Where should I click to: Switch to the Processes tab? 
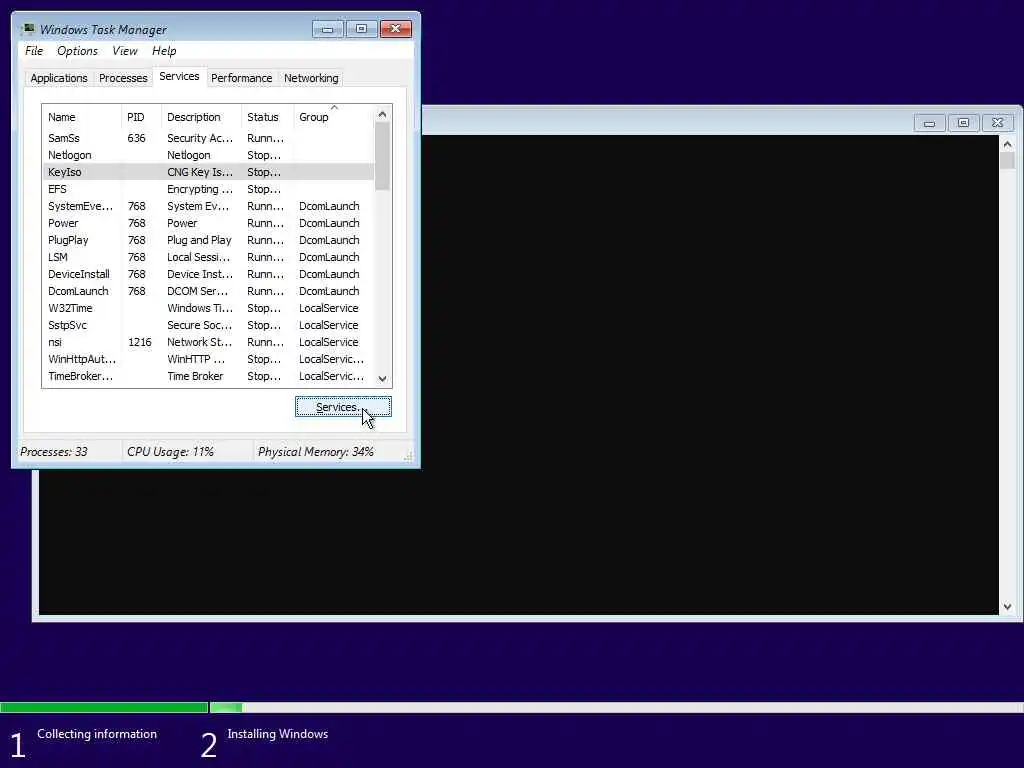click(123, 78)
